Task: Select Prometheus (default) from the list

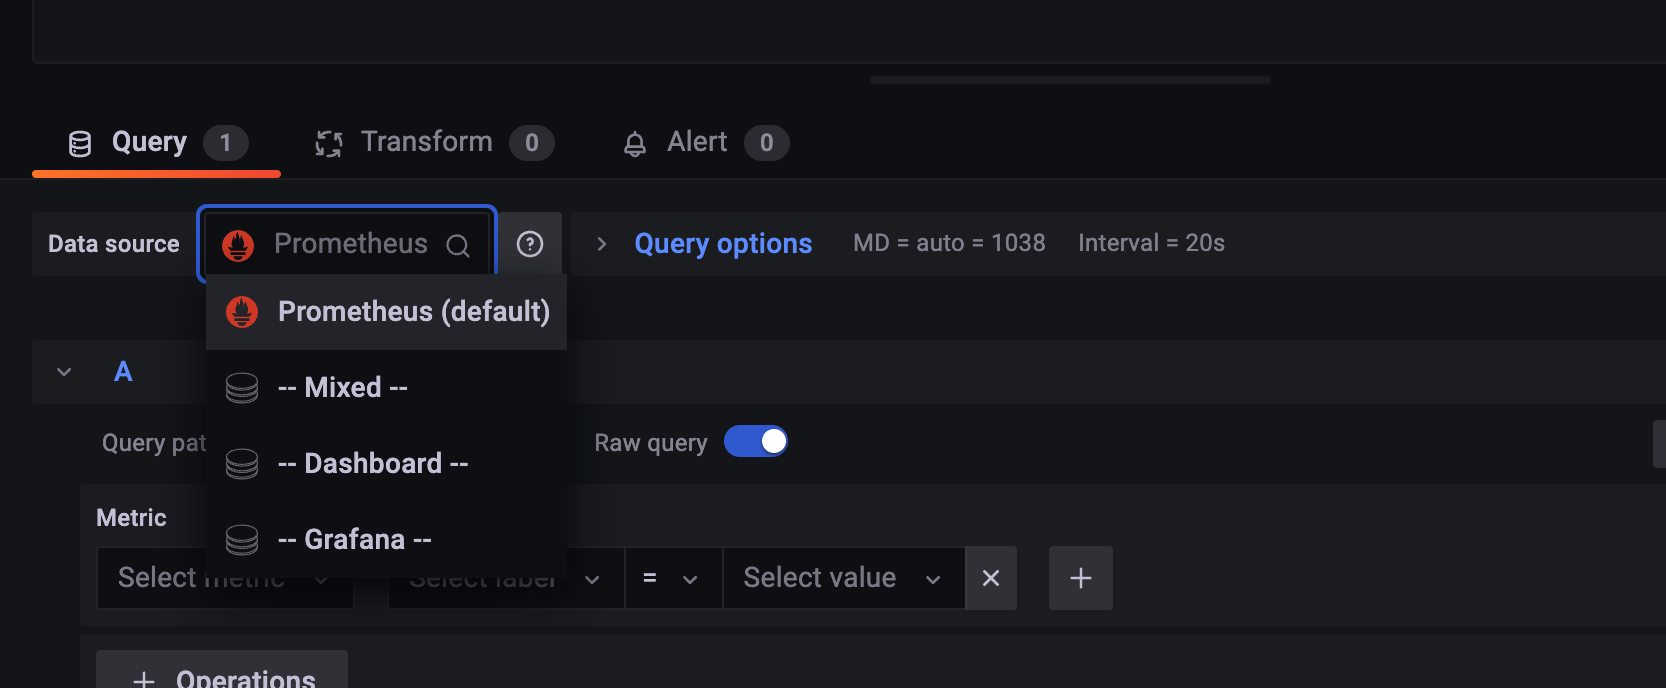Action: [386, 312]
